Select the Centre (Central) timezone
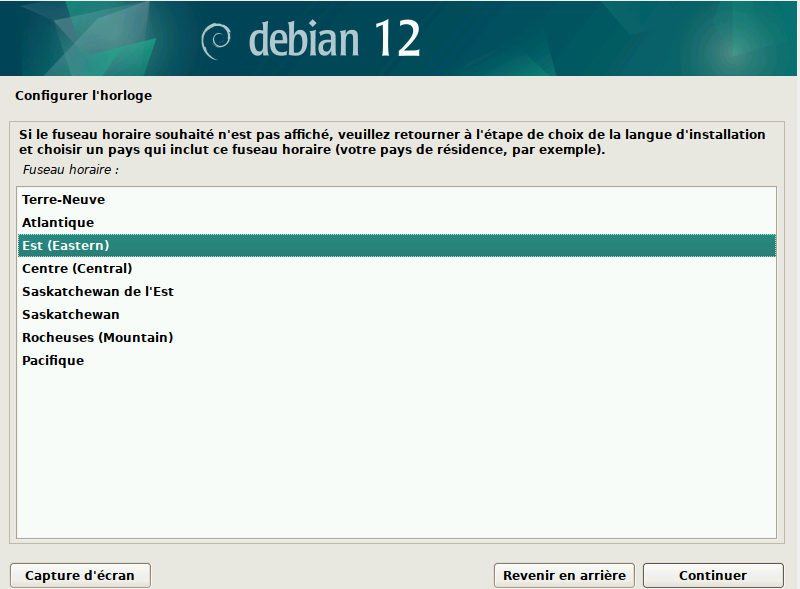 (77, 268)
